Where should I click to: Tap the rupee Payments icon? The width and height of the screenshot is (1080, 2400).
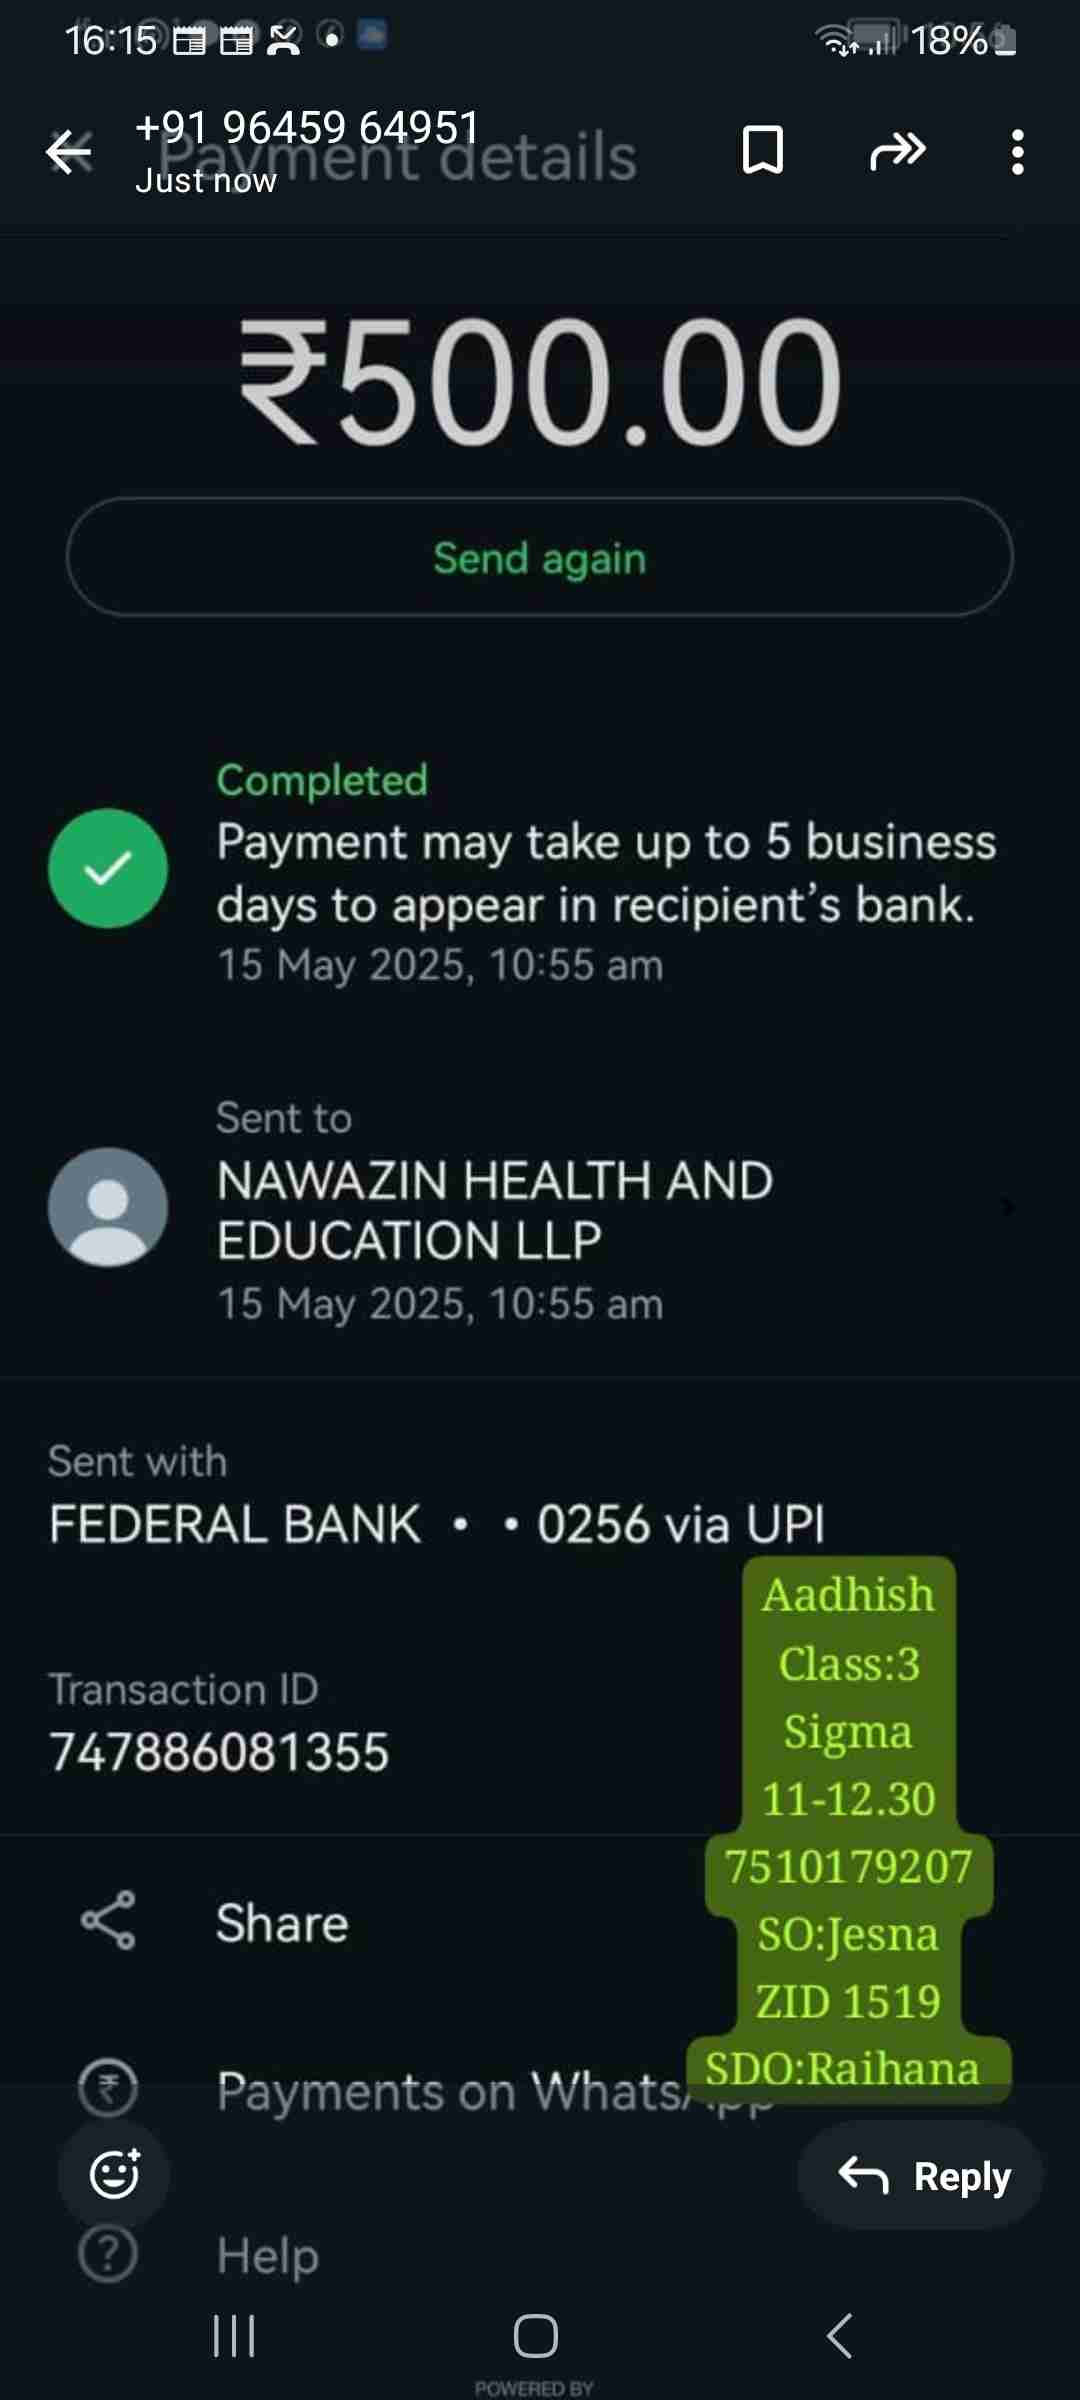(108, 2088)
